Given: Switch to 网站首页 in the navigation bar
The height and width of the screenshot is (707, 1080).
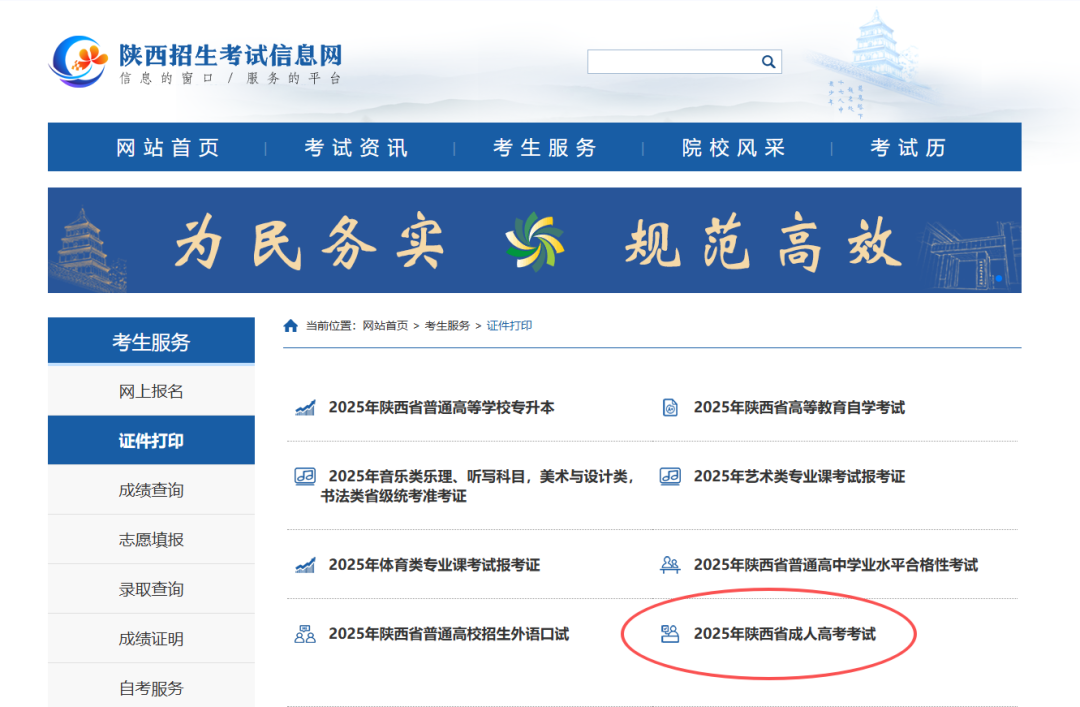Looking at the screenshot, I should click(x=168, y=146).
